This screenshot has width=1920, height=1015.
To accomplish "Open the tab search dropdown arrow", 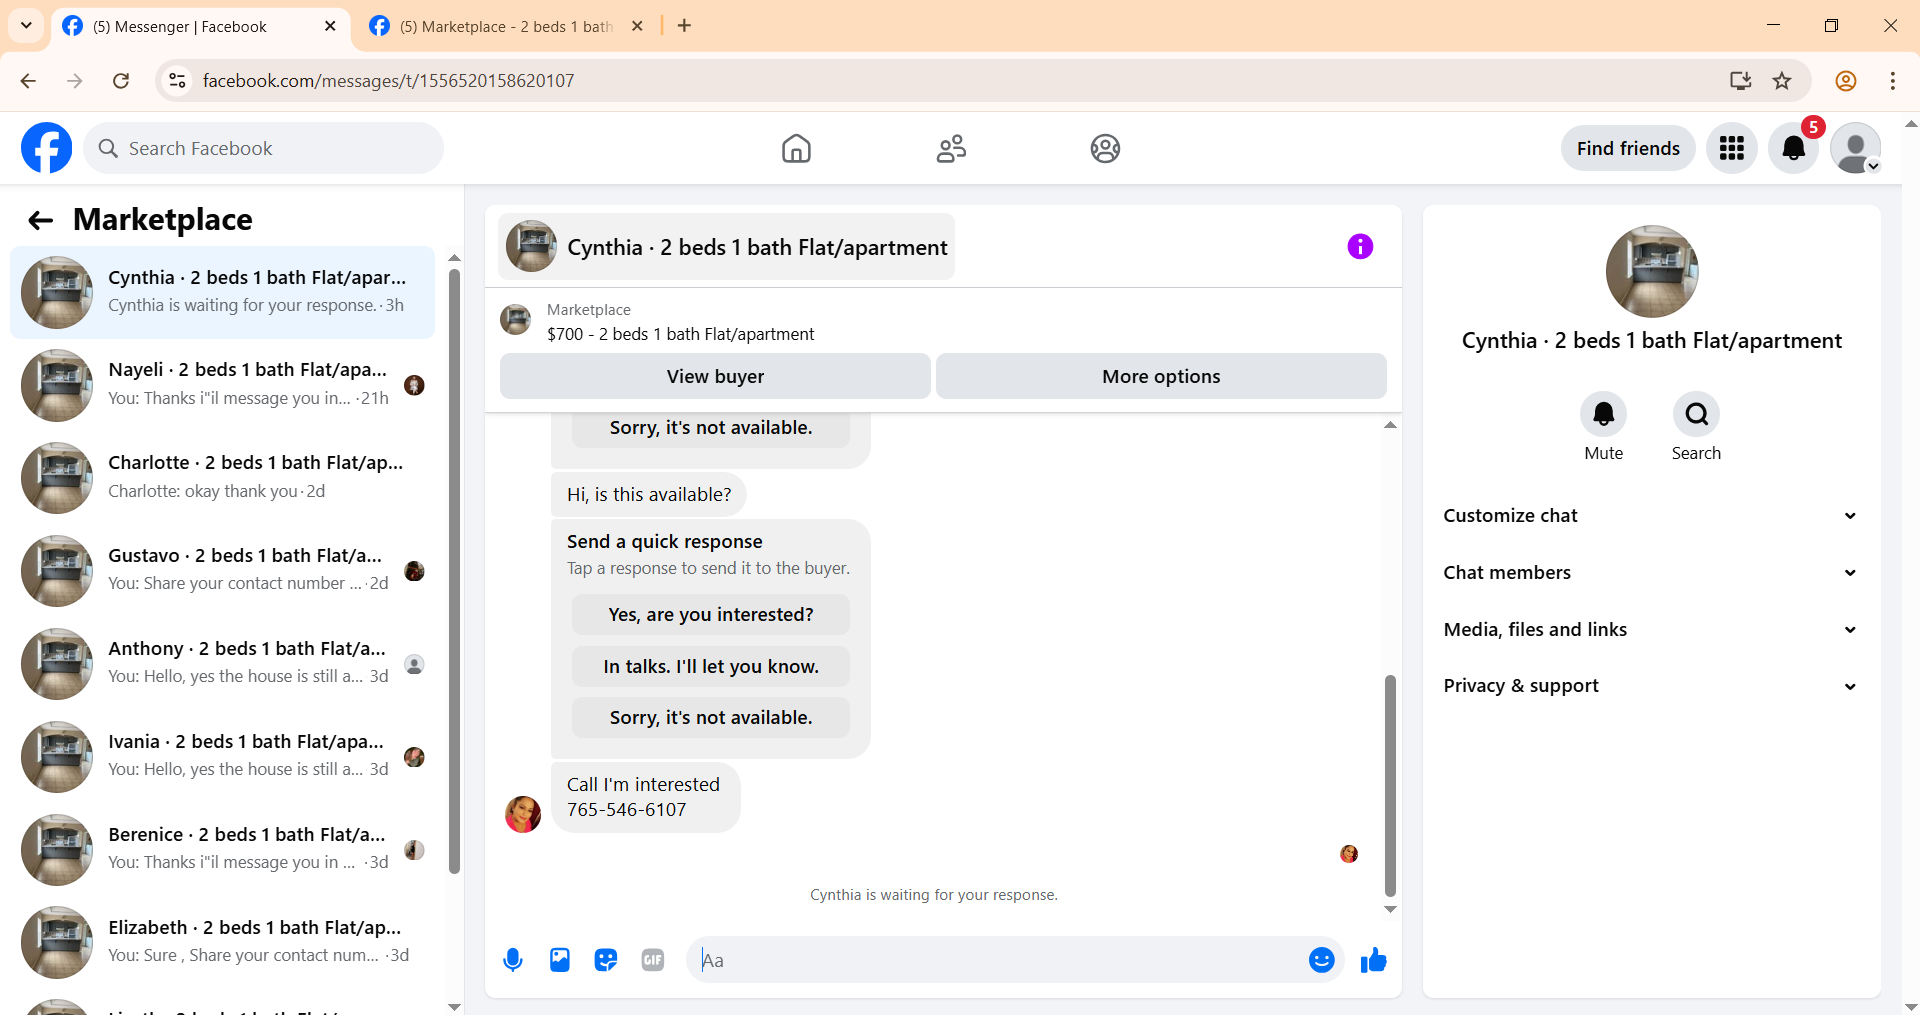I will pyautogui.click(x=26, y=26).
